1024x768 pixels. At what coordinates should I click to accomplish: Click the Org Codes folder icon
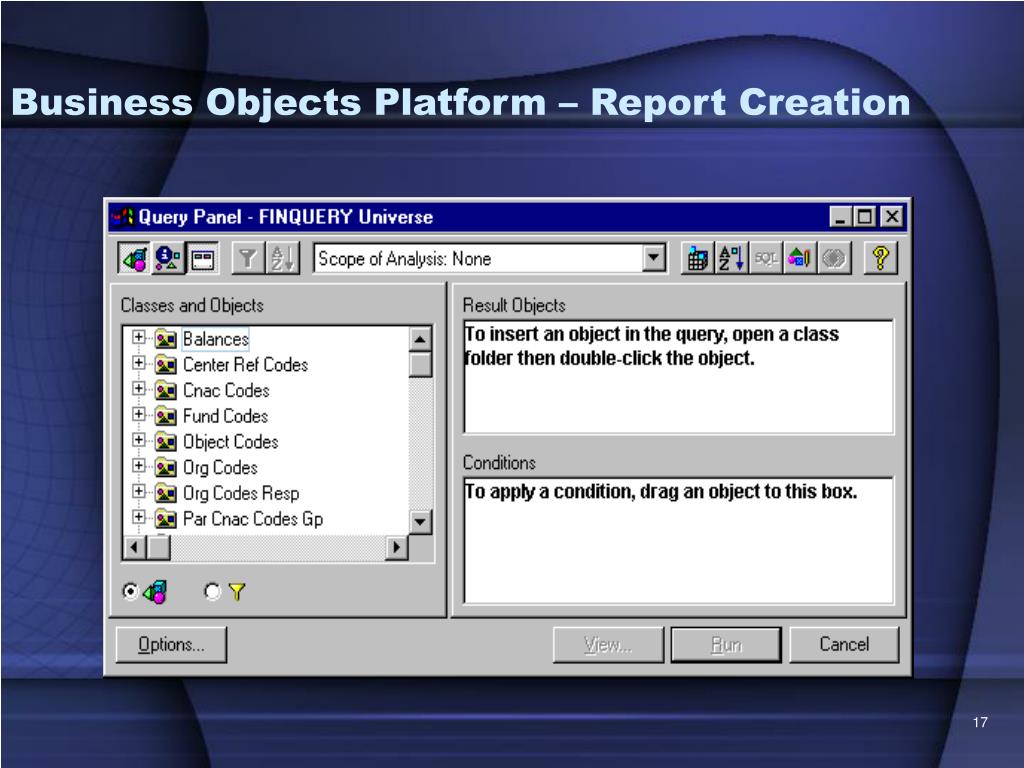click(x=166, y=468)
